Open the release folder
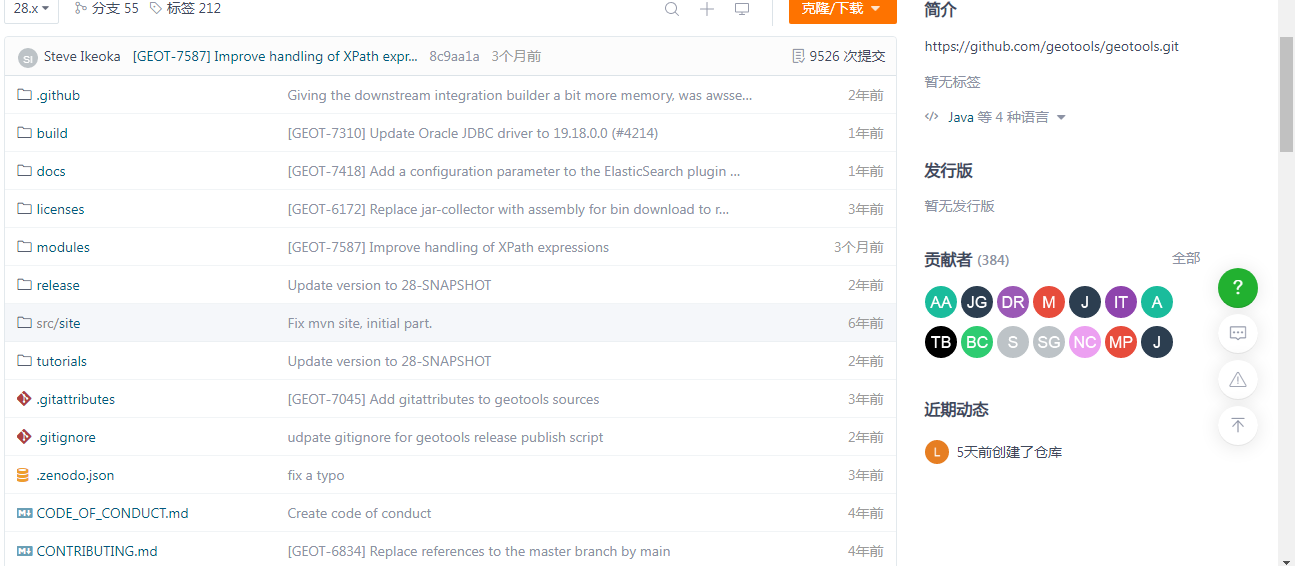Screen dimensions: 1295x566 click(58, 285)
